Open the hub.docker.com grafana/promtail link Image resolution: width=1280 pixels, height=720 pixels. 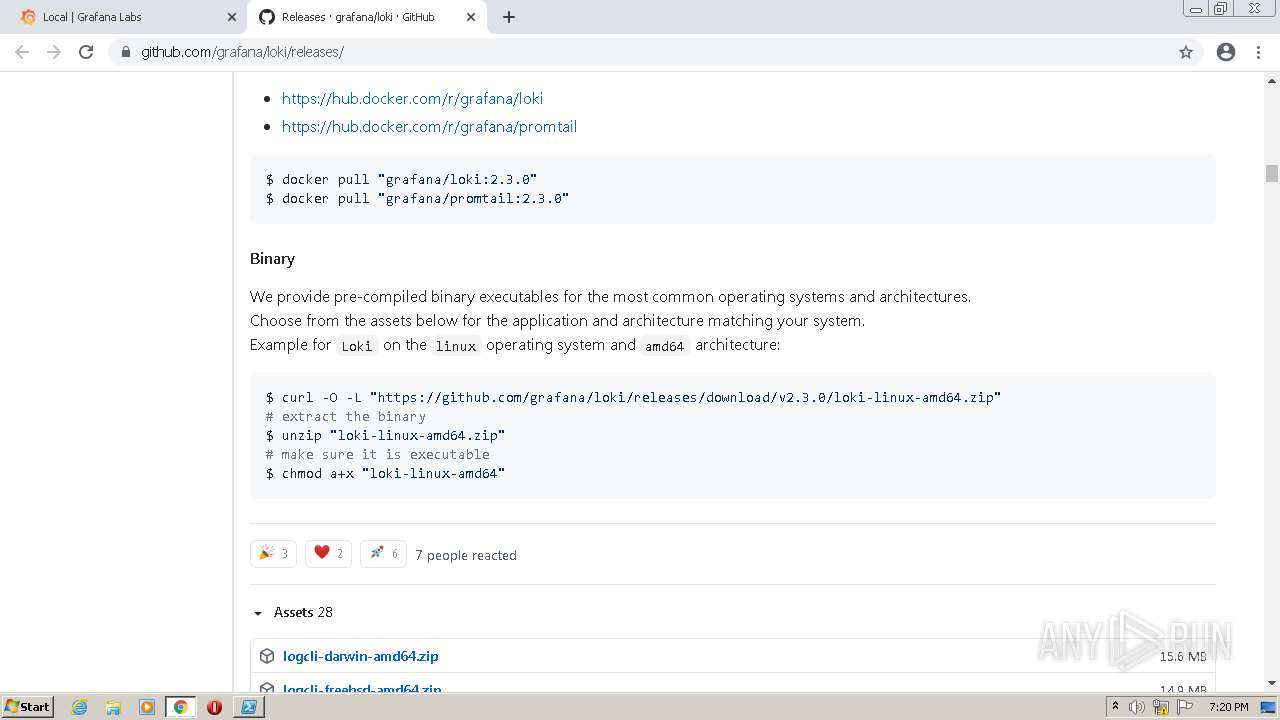[429, 126]
